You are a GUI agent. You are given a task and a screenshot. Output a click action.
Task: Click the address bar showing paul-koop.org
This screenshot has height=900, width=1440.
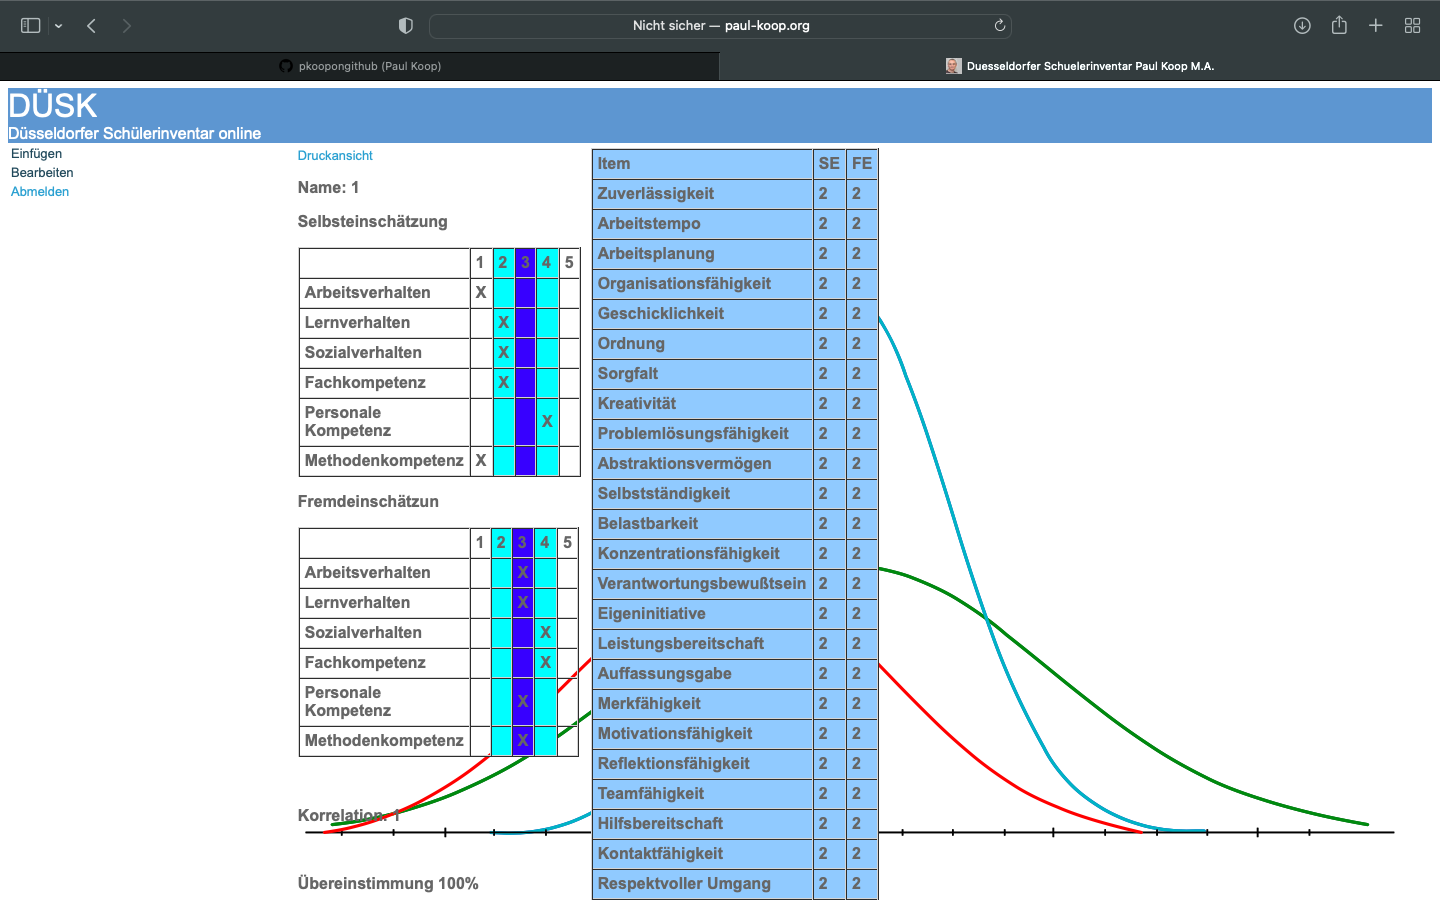click(720, 26)
